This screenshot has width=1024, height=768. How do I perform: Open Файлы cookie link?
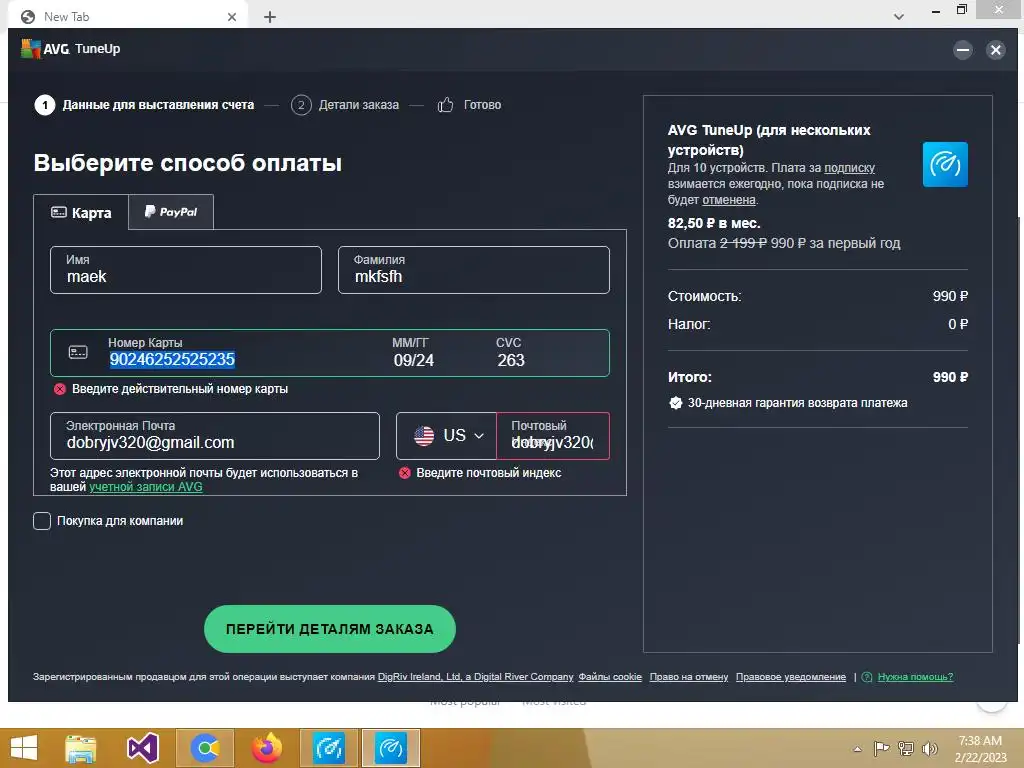(610, 677)
